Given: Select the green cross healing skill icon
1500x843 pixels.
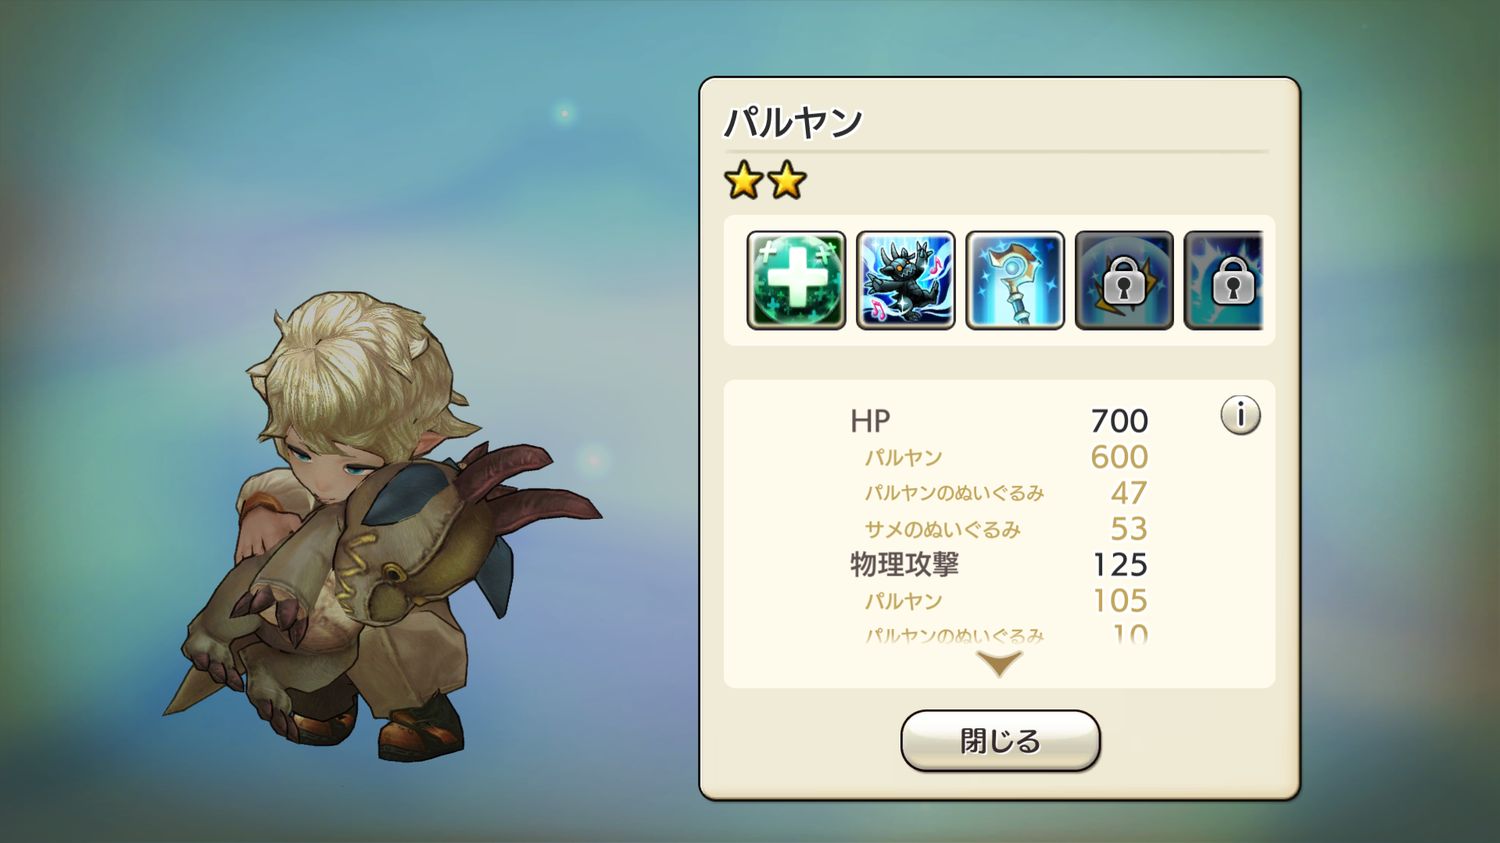Looking at the screenshot, I should [x=796, y=280].
